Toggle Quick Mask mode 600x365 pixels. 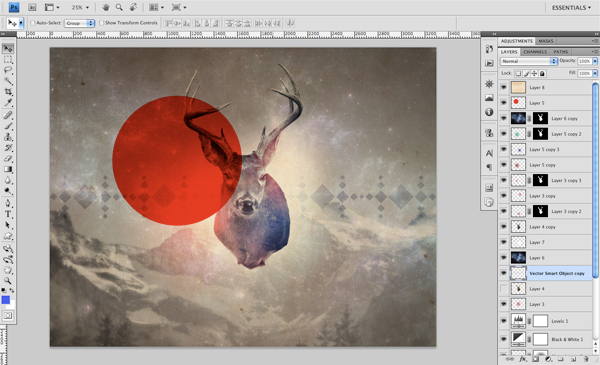tap(8, 316)
